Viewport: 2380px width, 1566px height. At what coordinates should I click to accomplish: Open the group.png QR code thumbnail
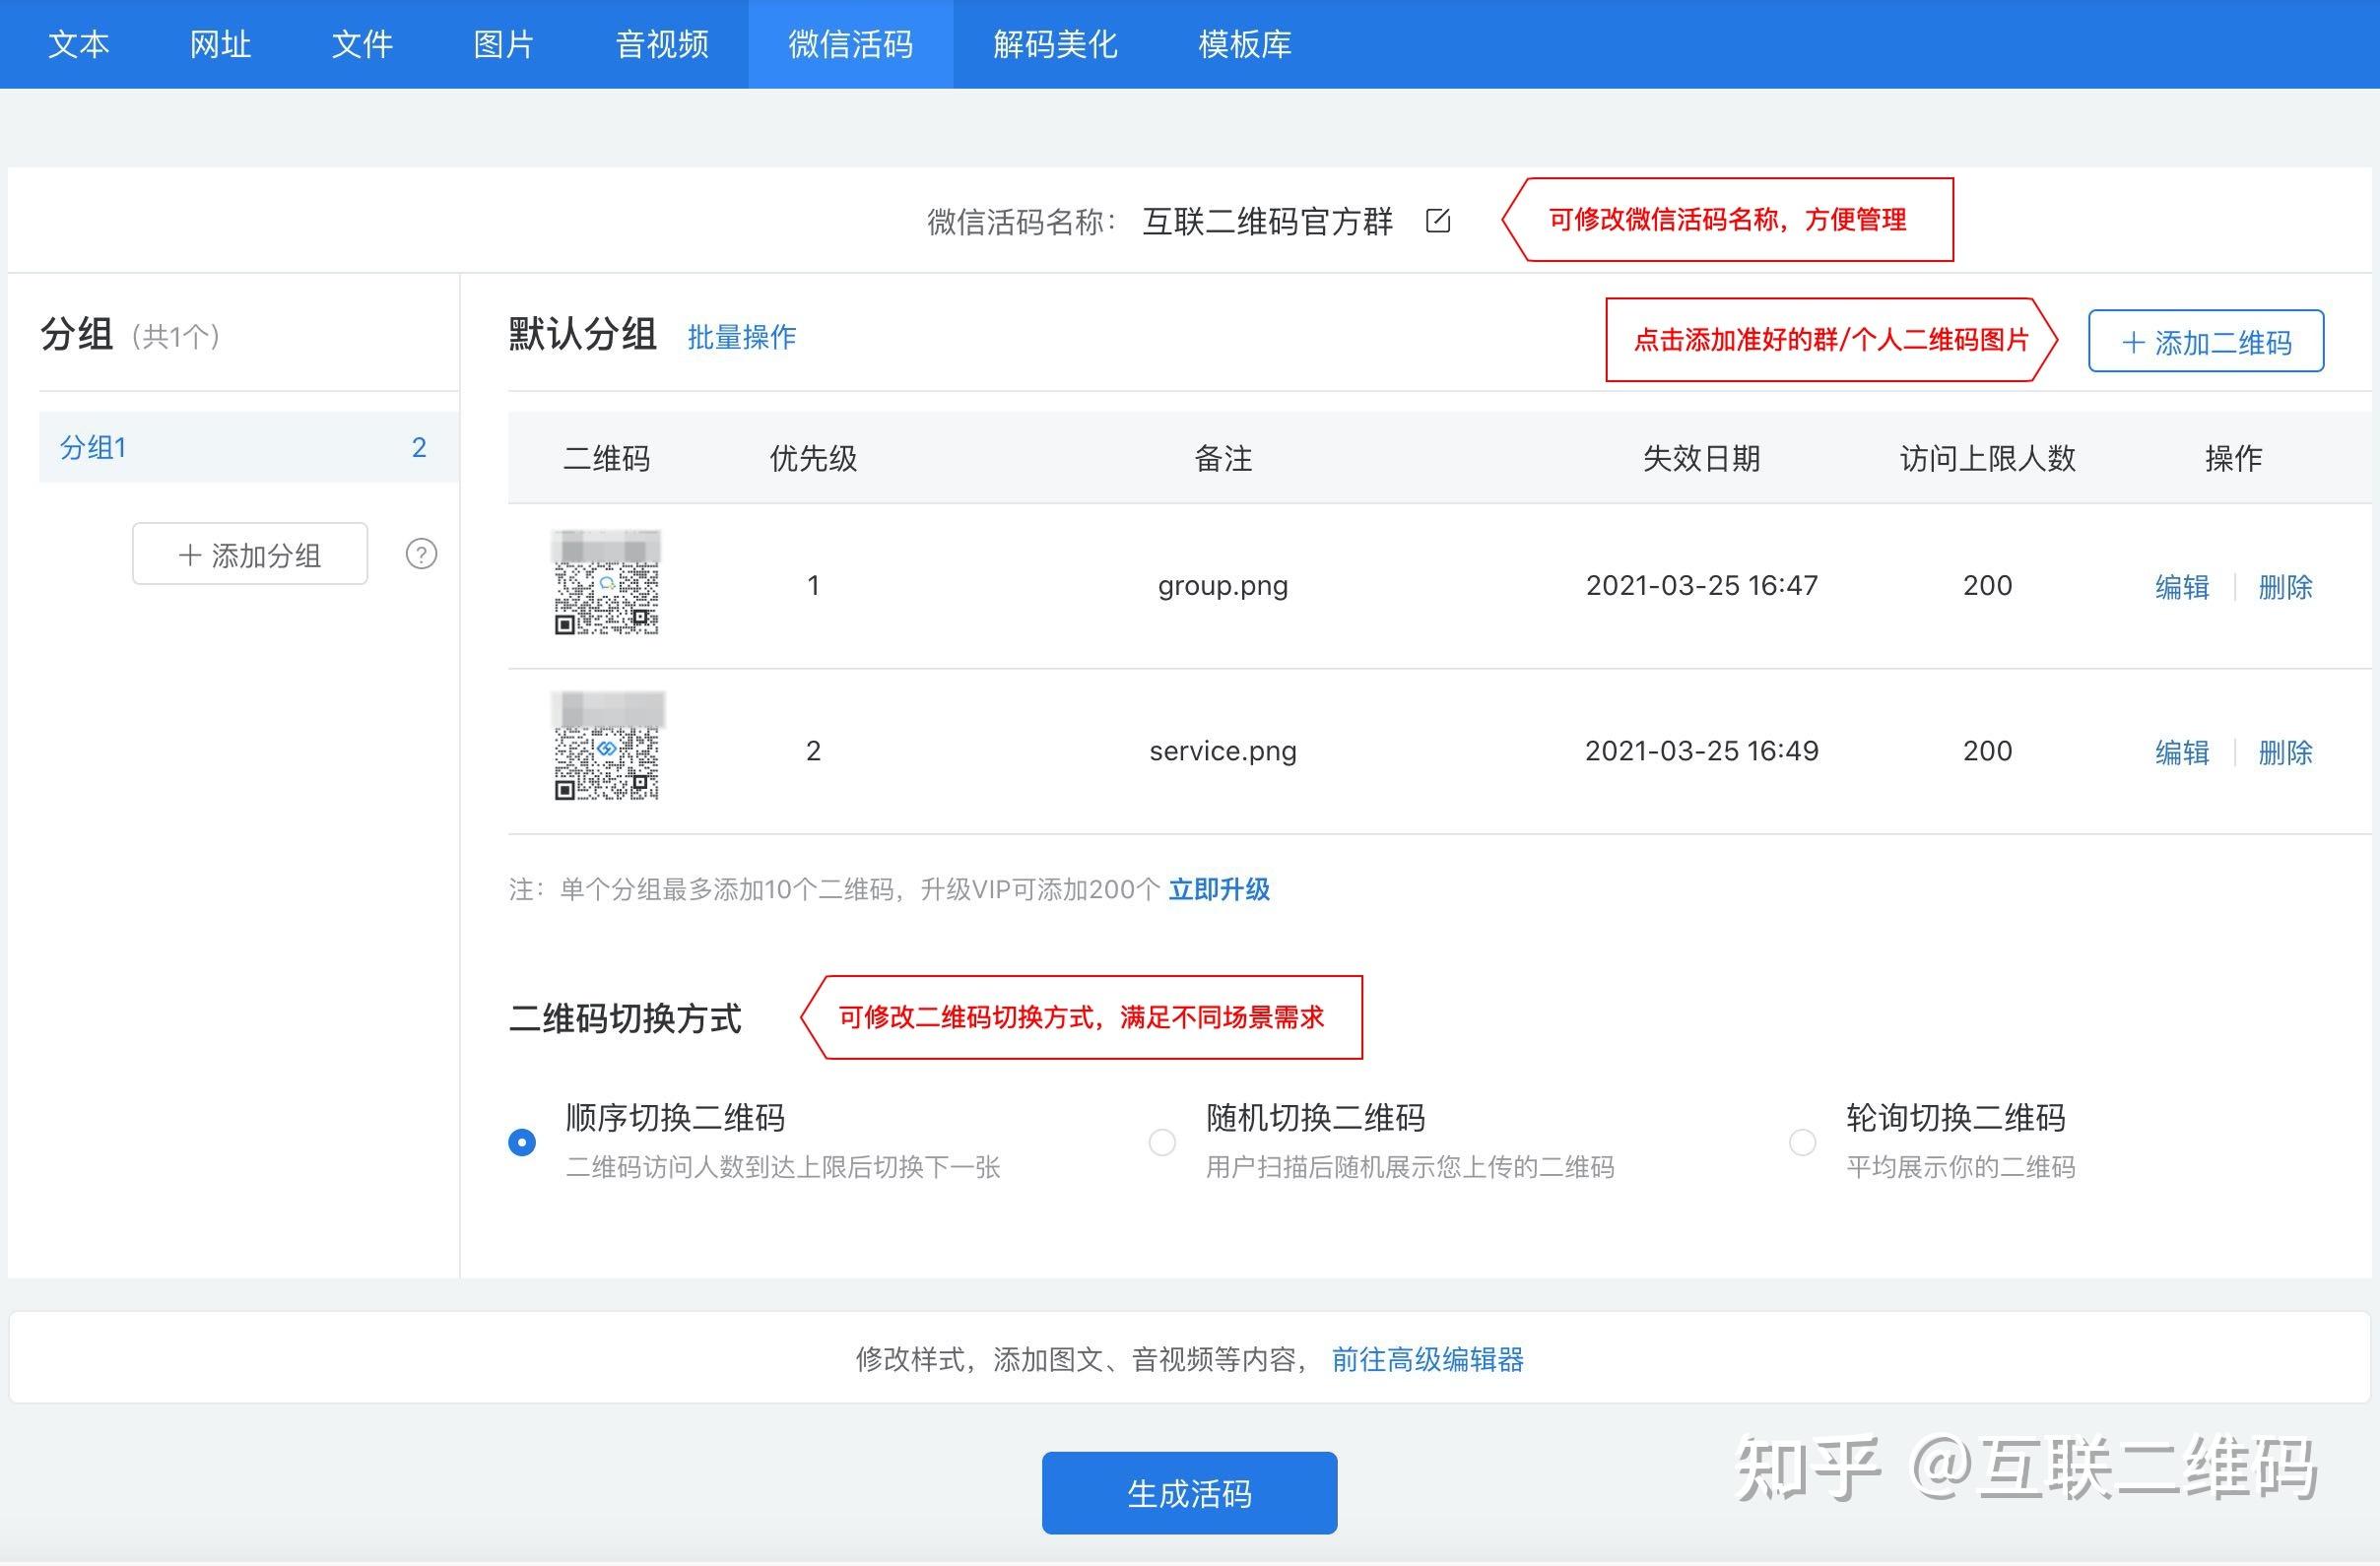(607, 584)
